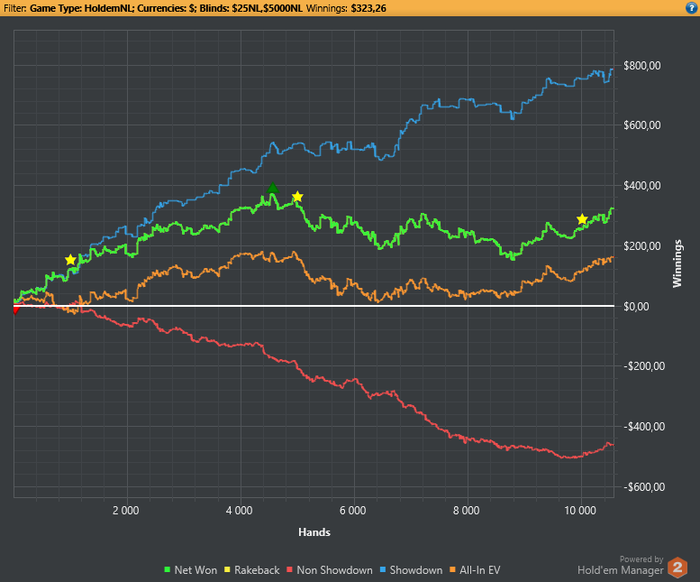Viewport: 700px width, 582px height.
Task: Click the $400,00 y-axis label
Action: [x=642, y=186]
